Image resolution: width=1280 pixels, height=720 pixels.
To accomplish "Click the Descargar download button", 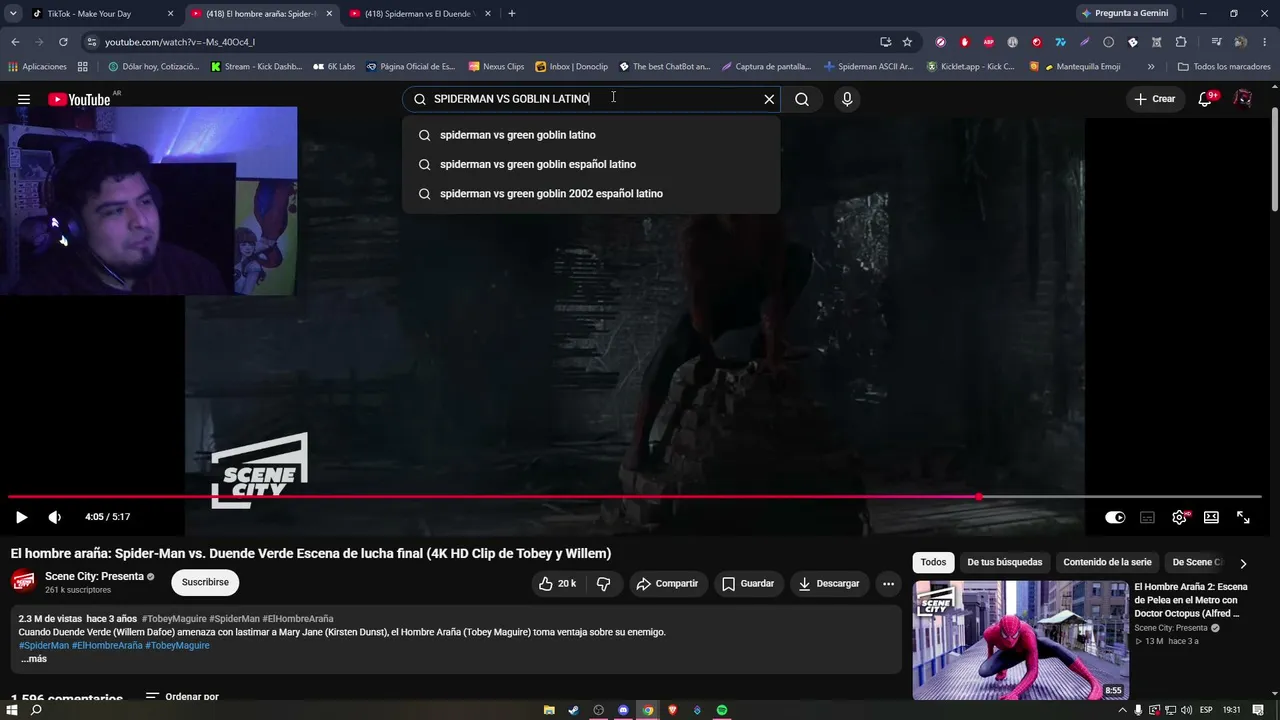I will [x=829, y=584].
